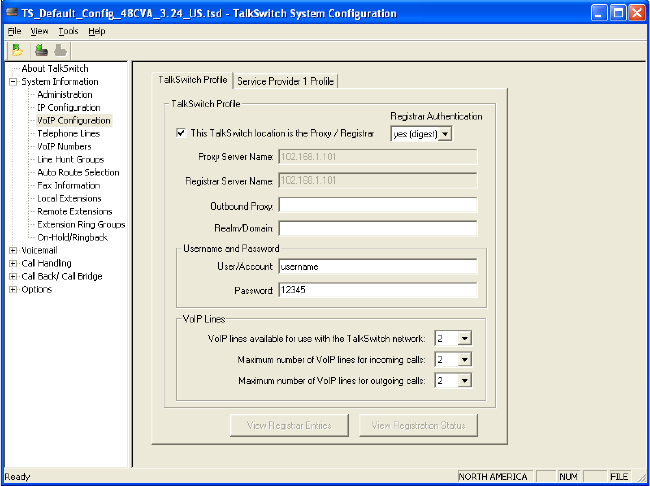Select Telephone Lines in the tree
Image resolution: width=650 pixels, height=486 pixels.
point(68,134)
